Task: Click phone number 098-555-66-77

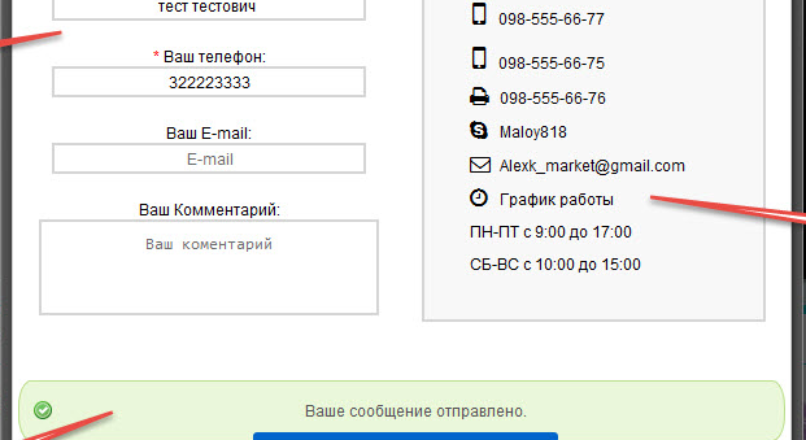Action: coord(551,20)
